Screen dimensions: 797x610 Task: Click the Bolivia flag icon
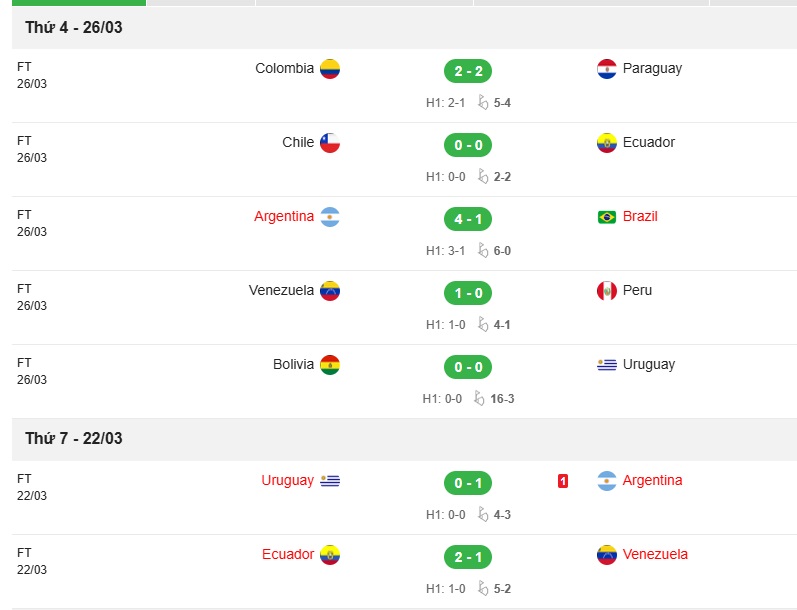coord(330,365)
